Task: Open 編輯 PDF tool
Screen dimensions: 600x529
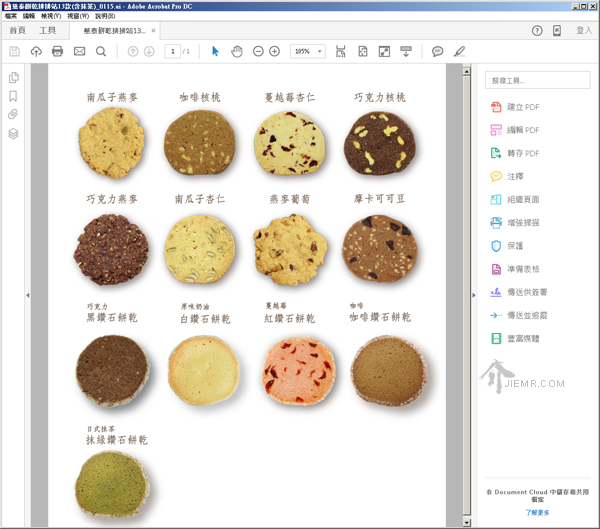Action: coord(515,130)
